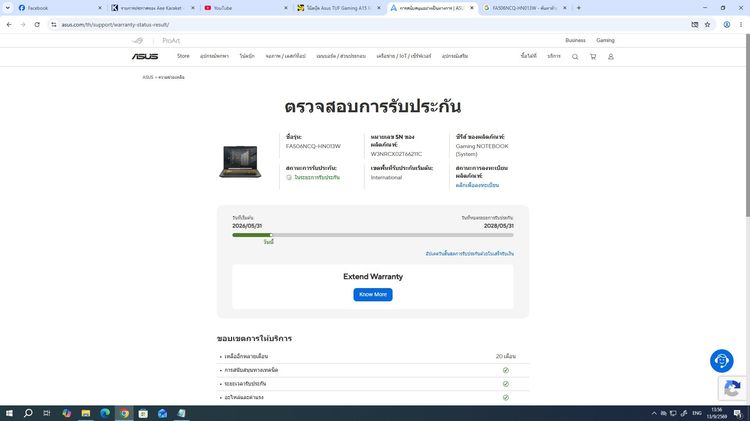Click the ASUS breadcrumb link

(x=147, y=77)
